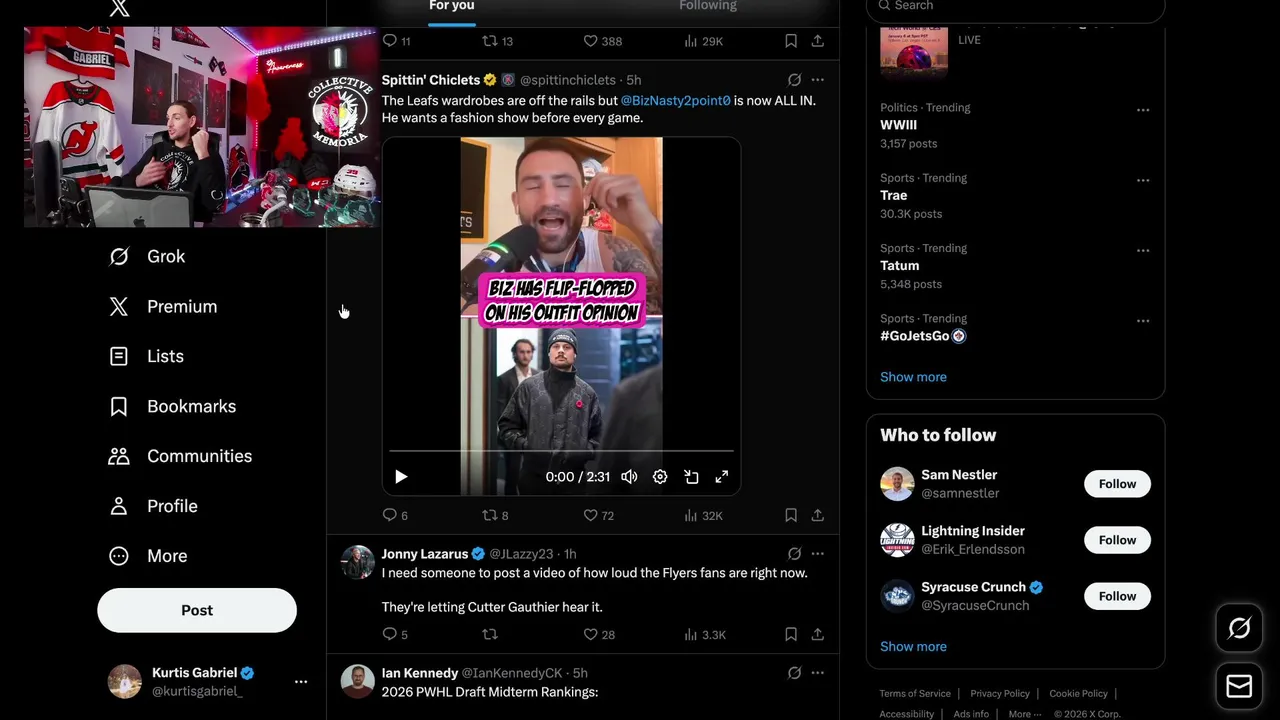Image resolution: width=1280 pixels, height=720 pixels.
Task: Open account options next to Kurtis Gabriel
Action: click(300, 681)
